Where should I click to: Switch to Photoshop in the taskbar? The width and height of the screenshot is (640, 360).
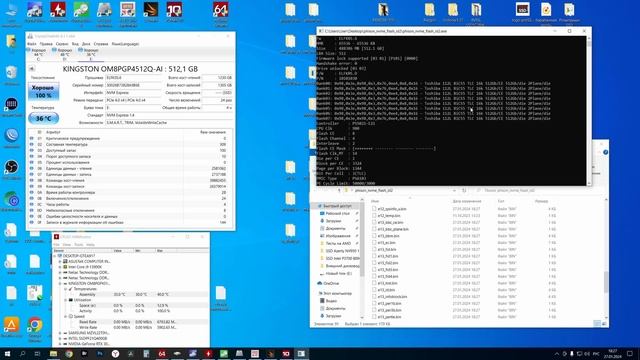pyautogui.click(x=100, y=353)
